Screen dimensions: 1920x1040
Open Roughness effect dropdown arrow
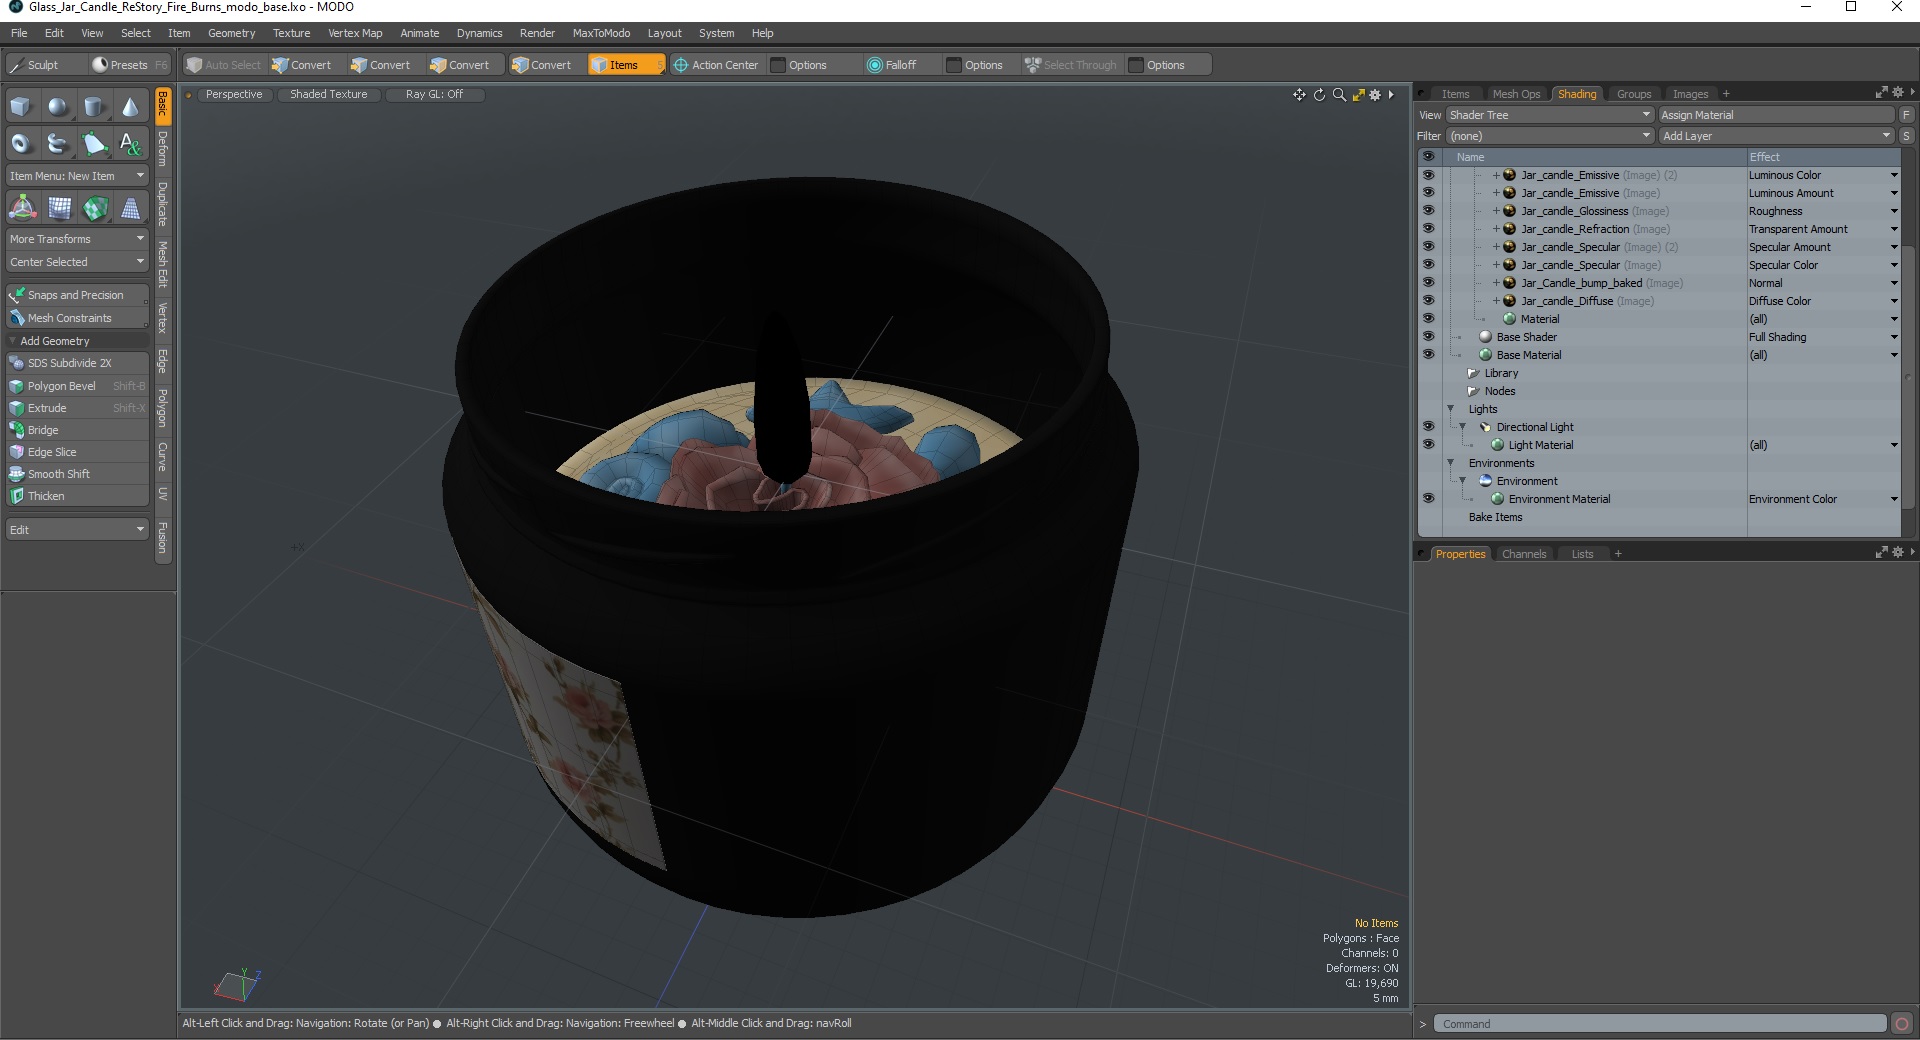(x=1893, y=211)
